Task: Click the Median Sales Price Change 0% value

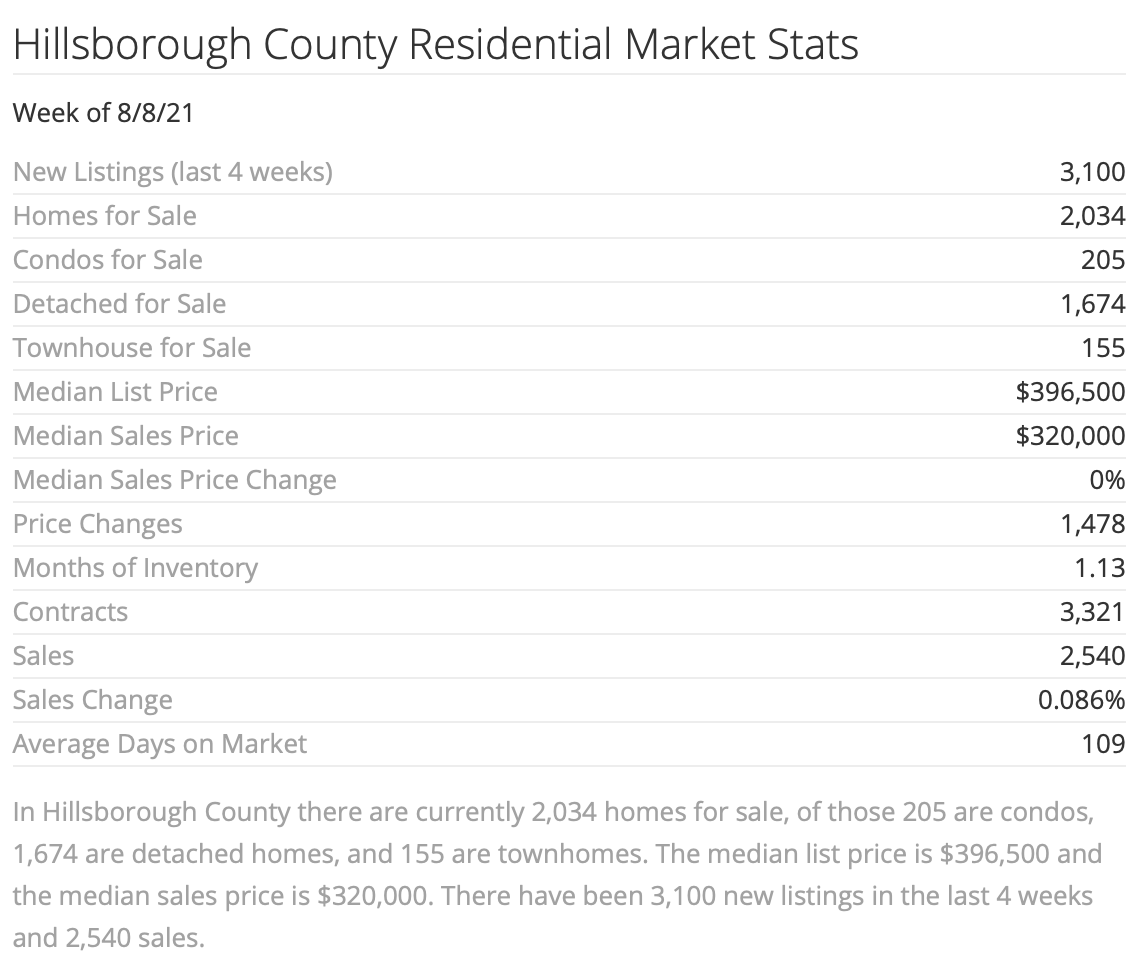Action: point(1107,481)
